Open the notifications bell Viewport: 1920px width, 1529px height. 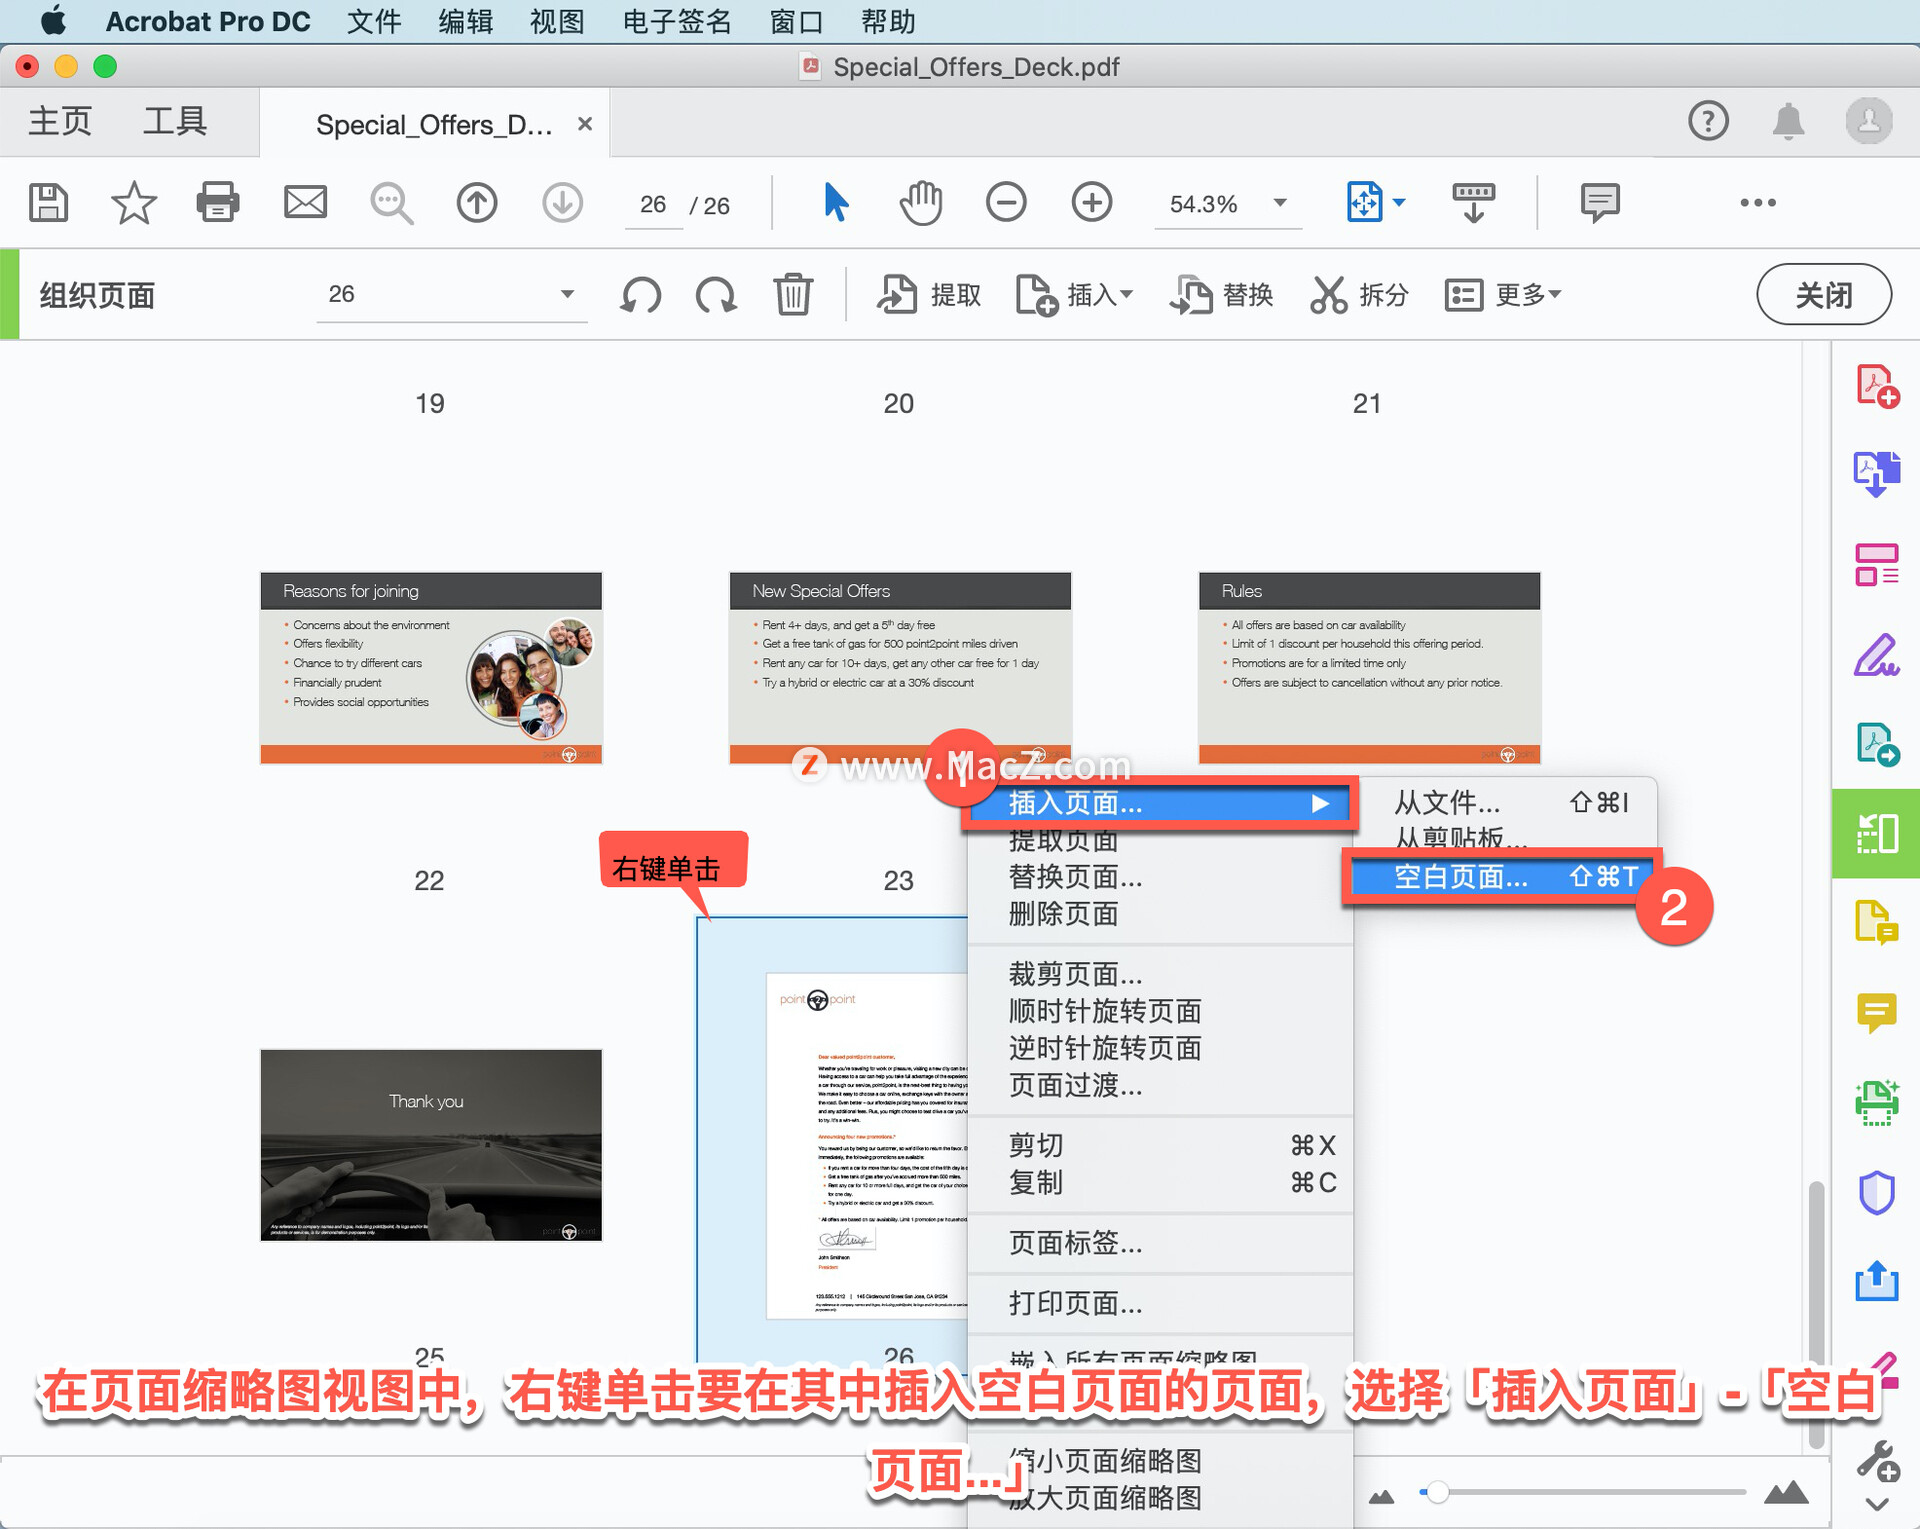1788,121
